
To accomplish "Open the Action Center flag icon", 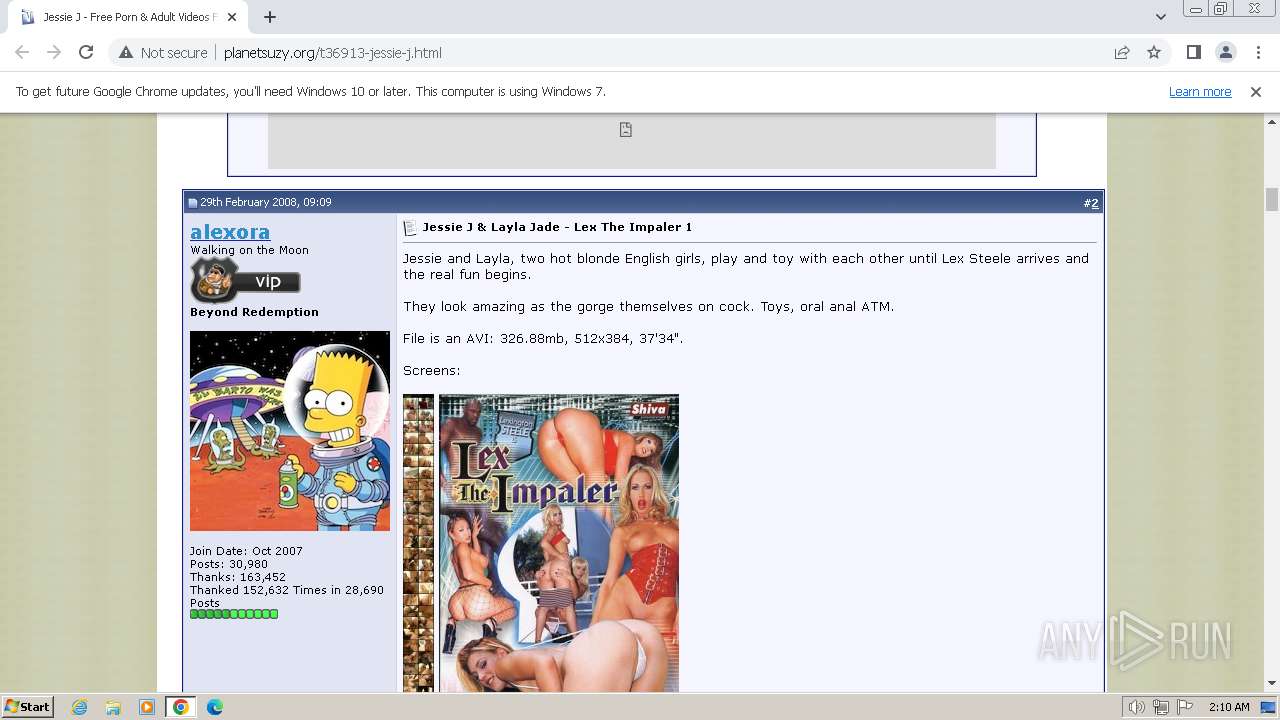I will click(1185, 707).
